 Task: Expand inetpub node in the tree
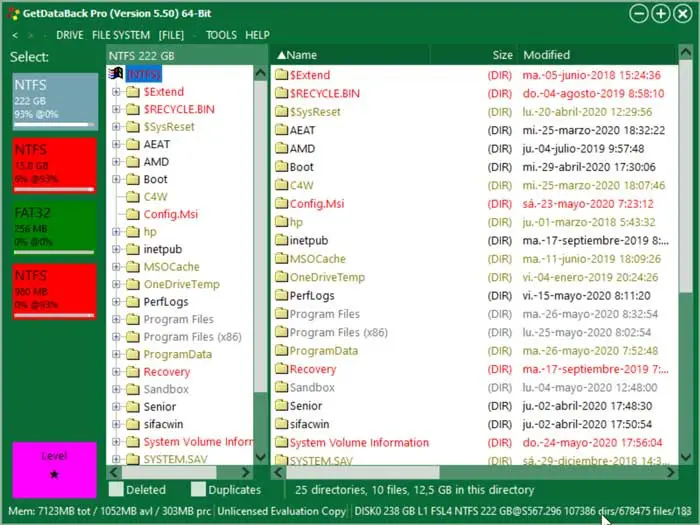(116, 249)
